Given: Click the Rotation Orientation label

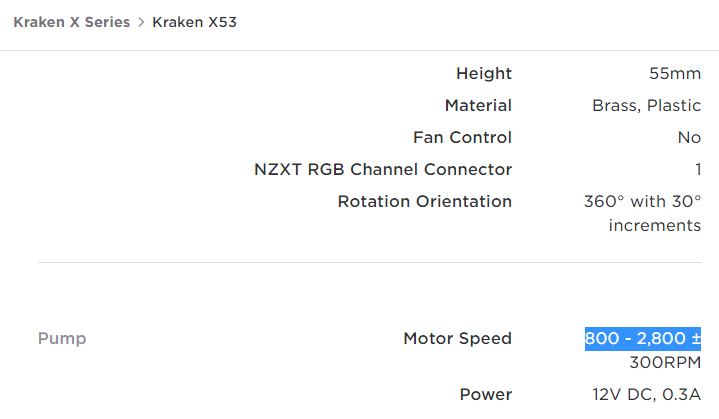Looking at the screenshot, I should click(425, 202).
